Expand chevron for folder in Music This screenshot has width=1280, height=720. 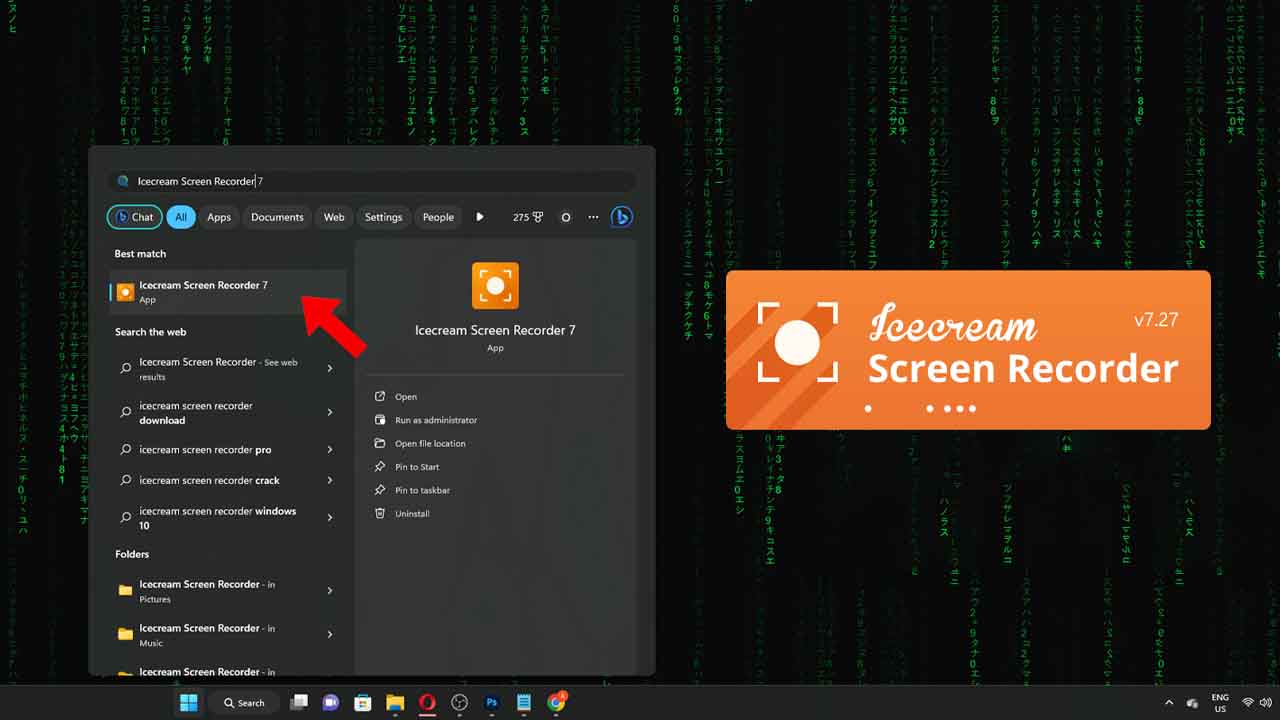[x=330, y=635]
